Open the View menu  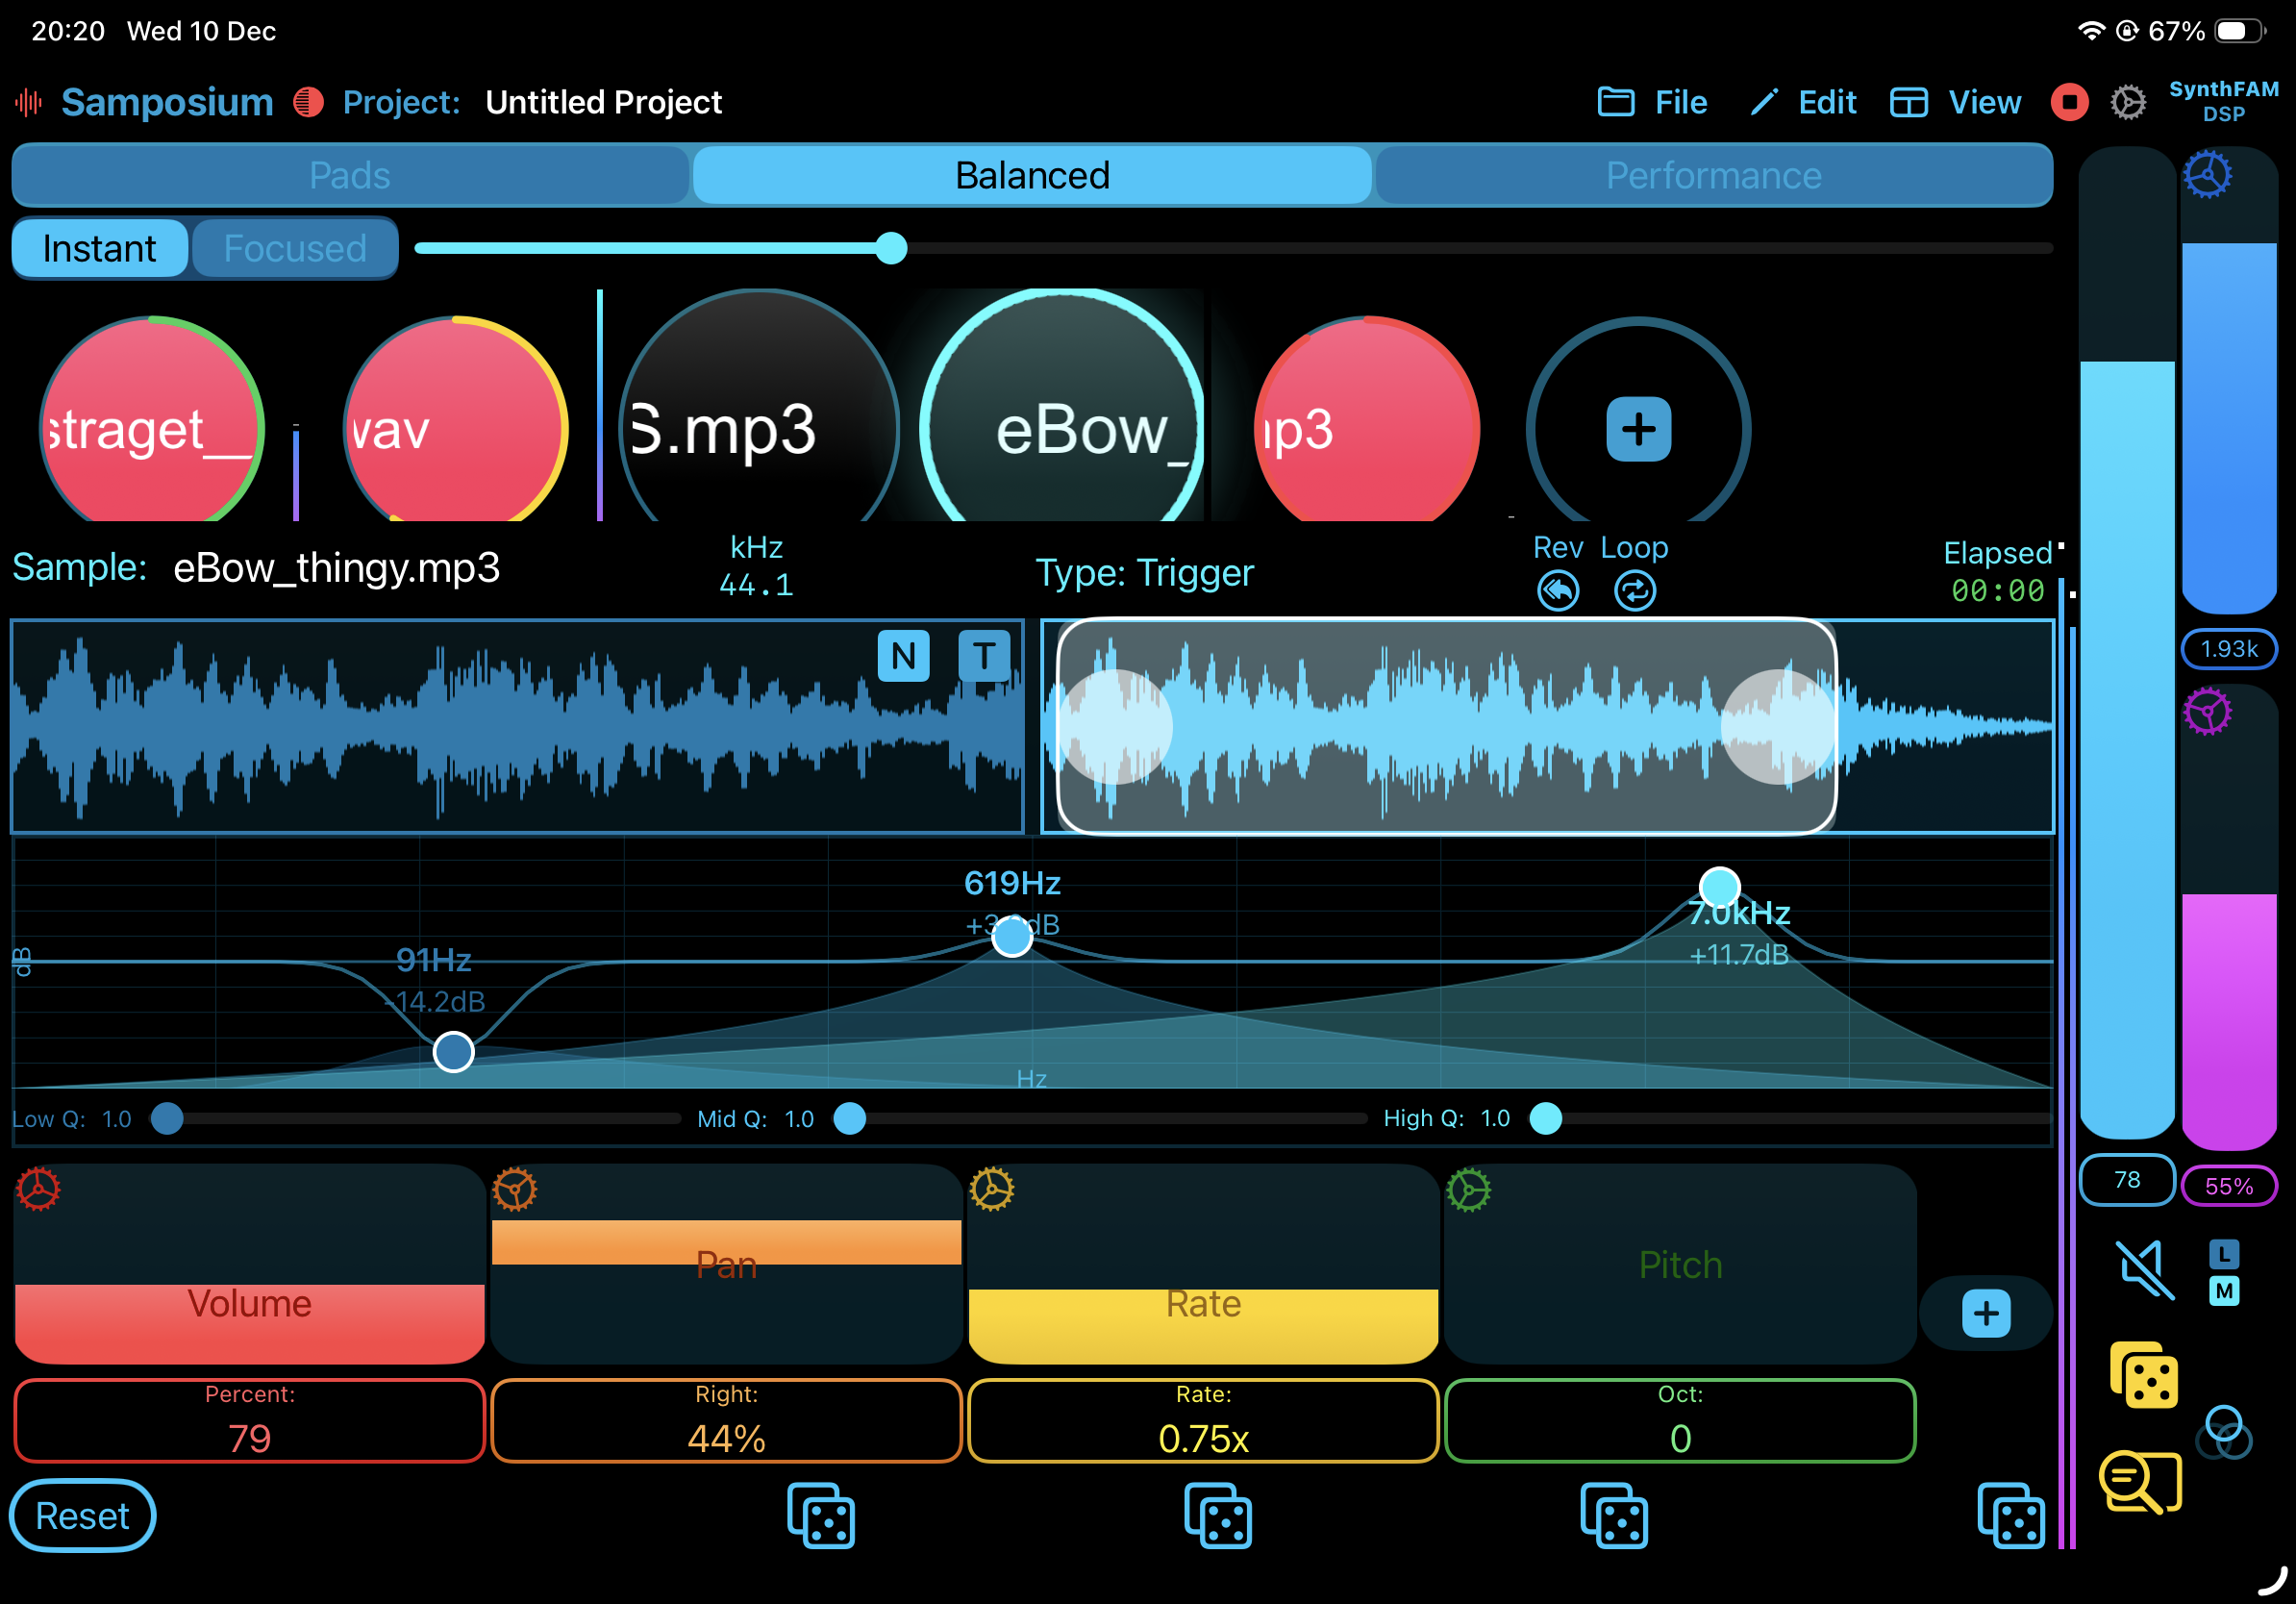1955,102
